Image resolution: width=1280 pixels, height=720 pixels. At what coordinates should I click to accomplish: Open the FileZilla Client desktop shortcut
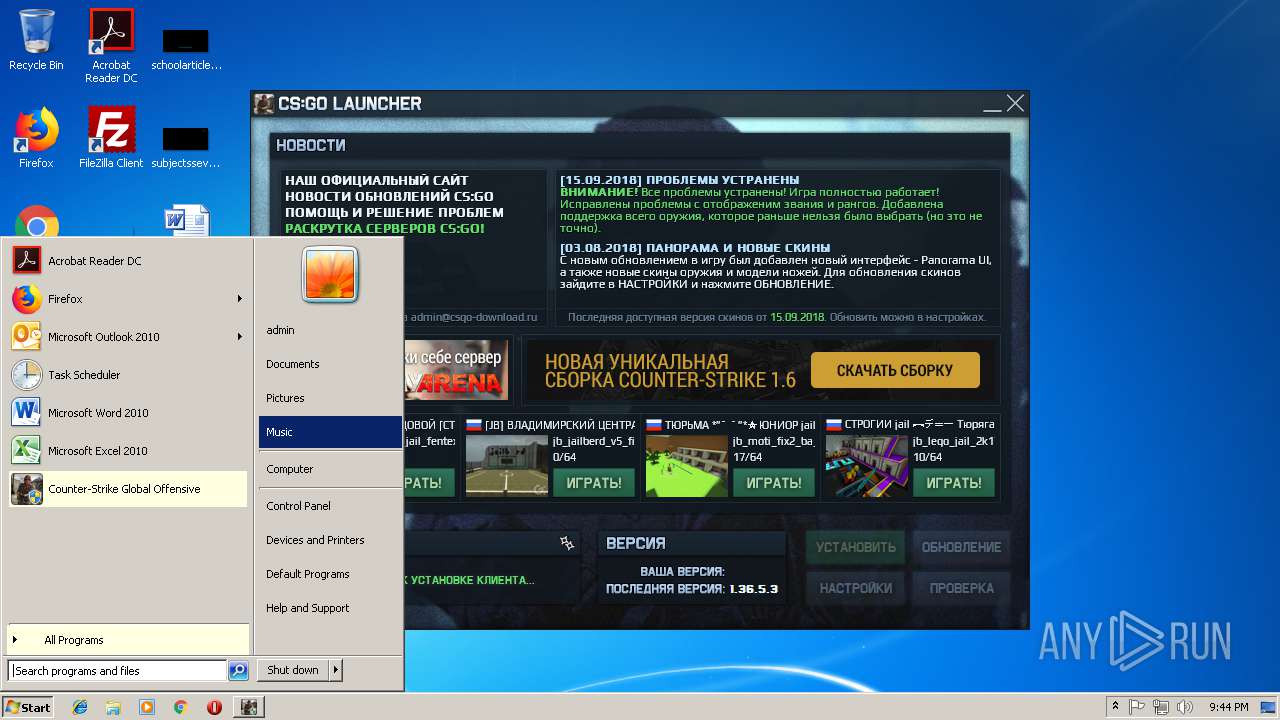coord(111,138)
